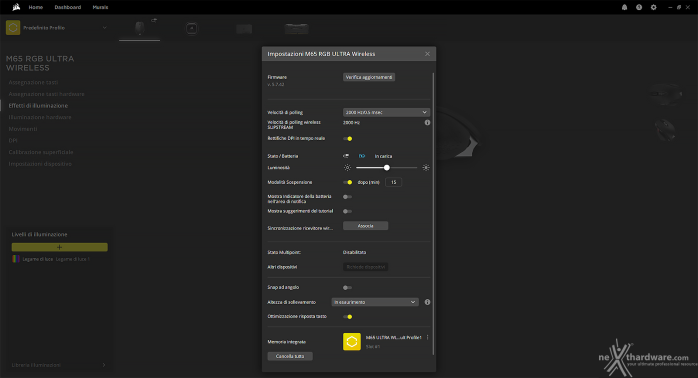Enable Snap ad angolo switch
The image size is (698, 378).
(x=348, y=288)
